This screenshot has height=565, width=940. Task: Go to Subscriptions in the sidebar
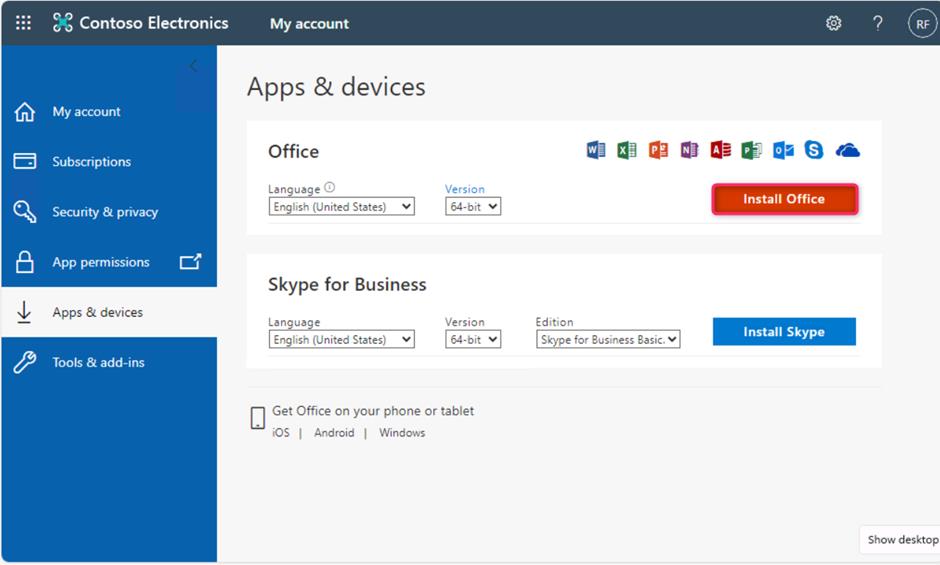pos(91,162)
